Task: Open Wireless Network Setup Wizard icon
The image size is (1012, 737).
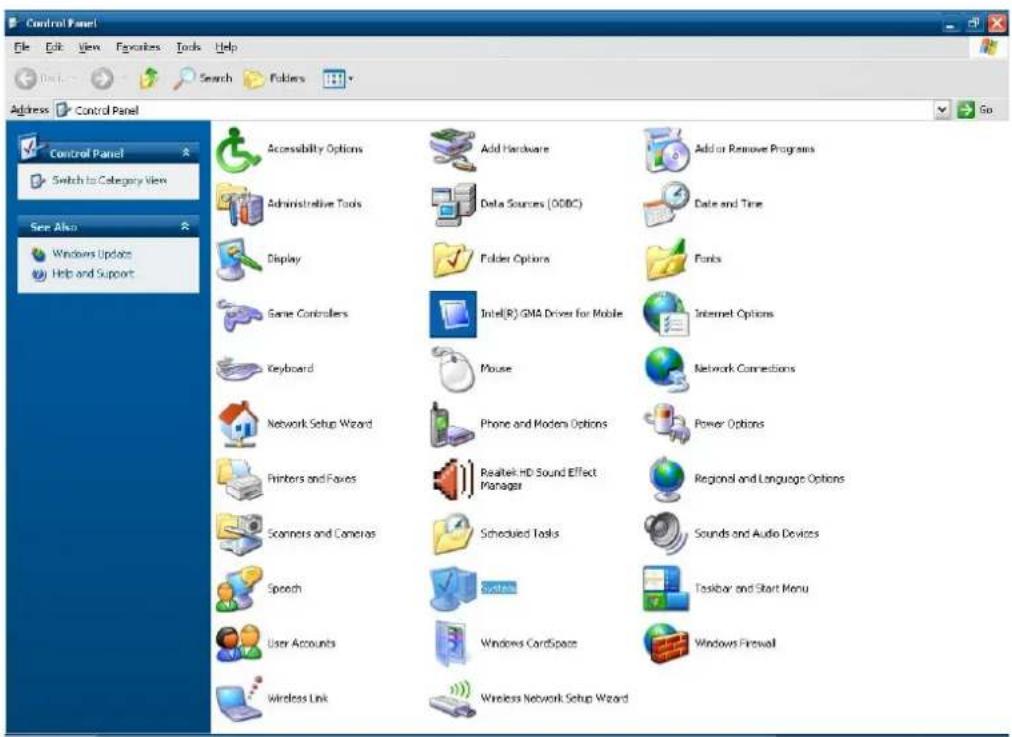Action: (x=453, y=698)
